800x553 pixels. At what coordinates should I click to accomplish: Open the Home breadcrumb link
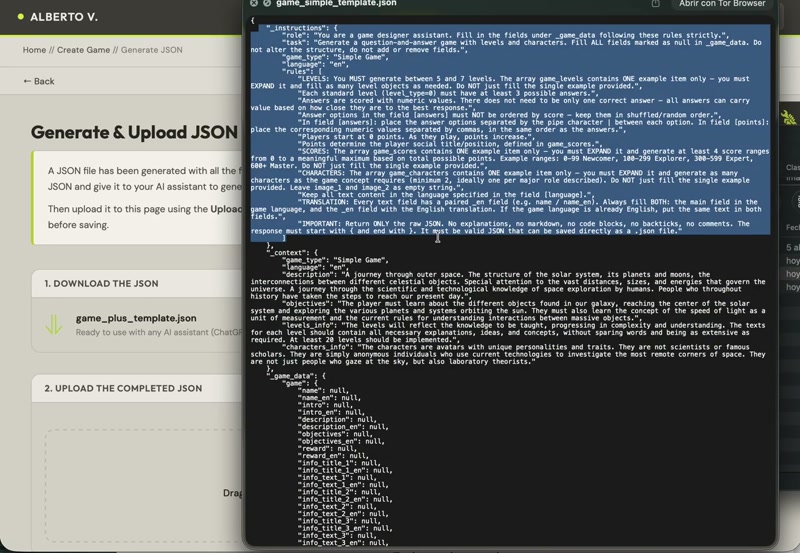[34, 50]
